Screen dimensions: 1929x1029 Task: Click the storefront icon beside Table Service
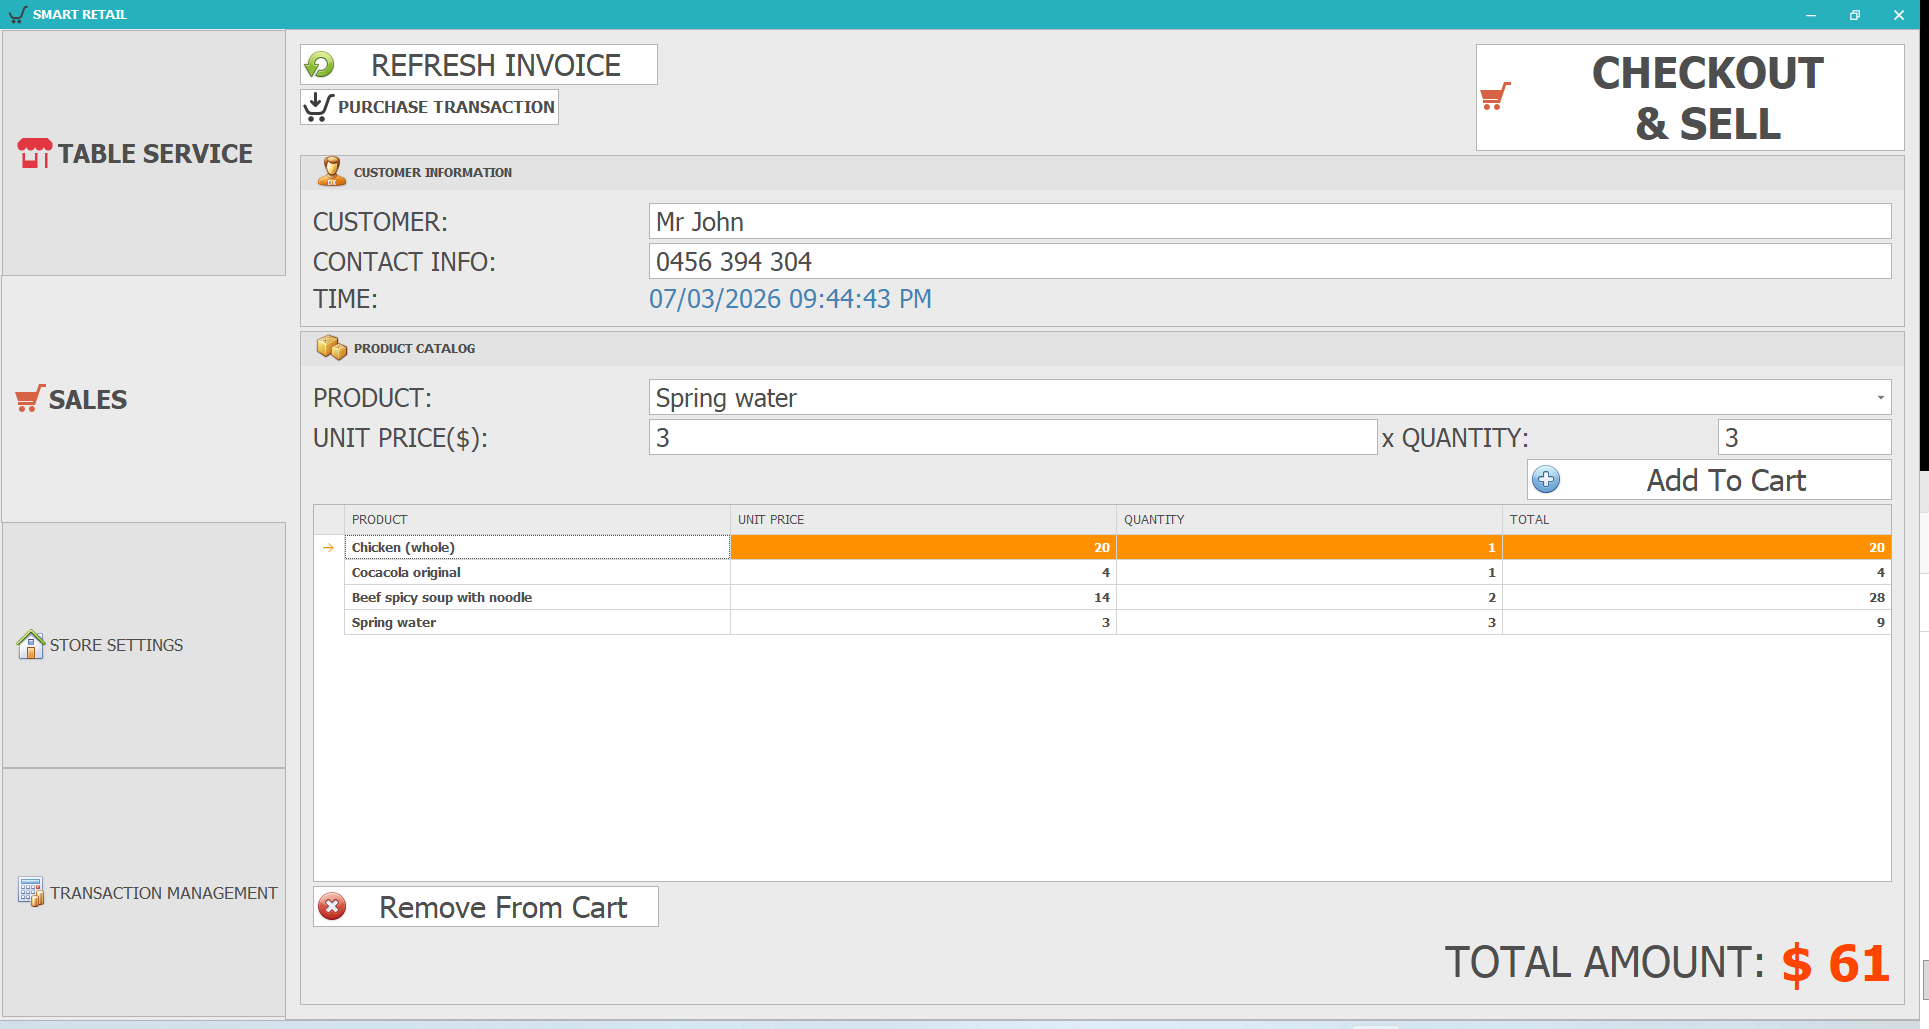point(33,152)
